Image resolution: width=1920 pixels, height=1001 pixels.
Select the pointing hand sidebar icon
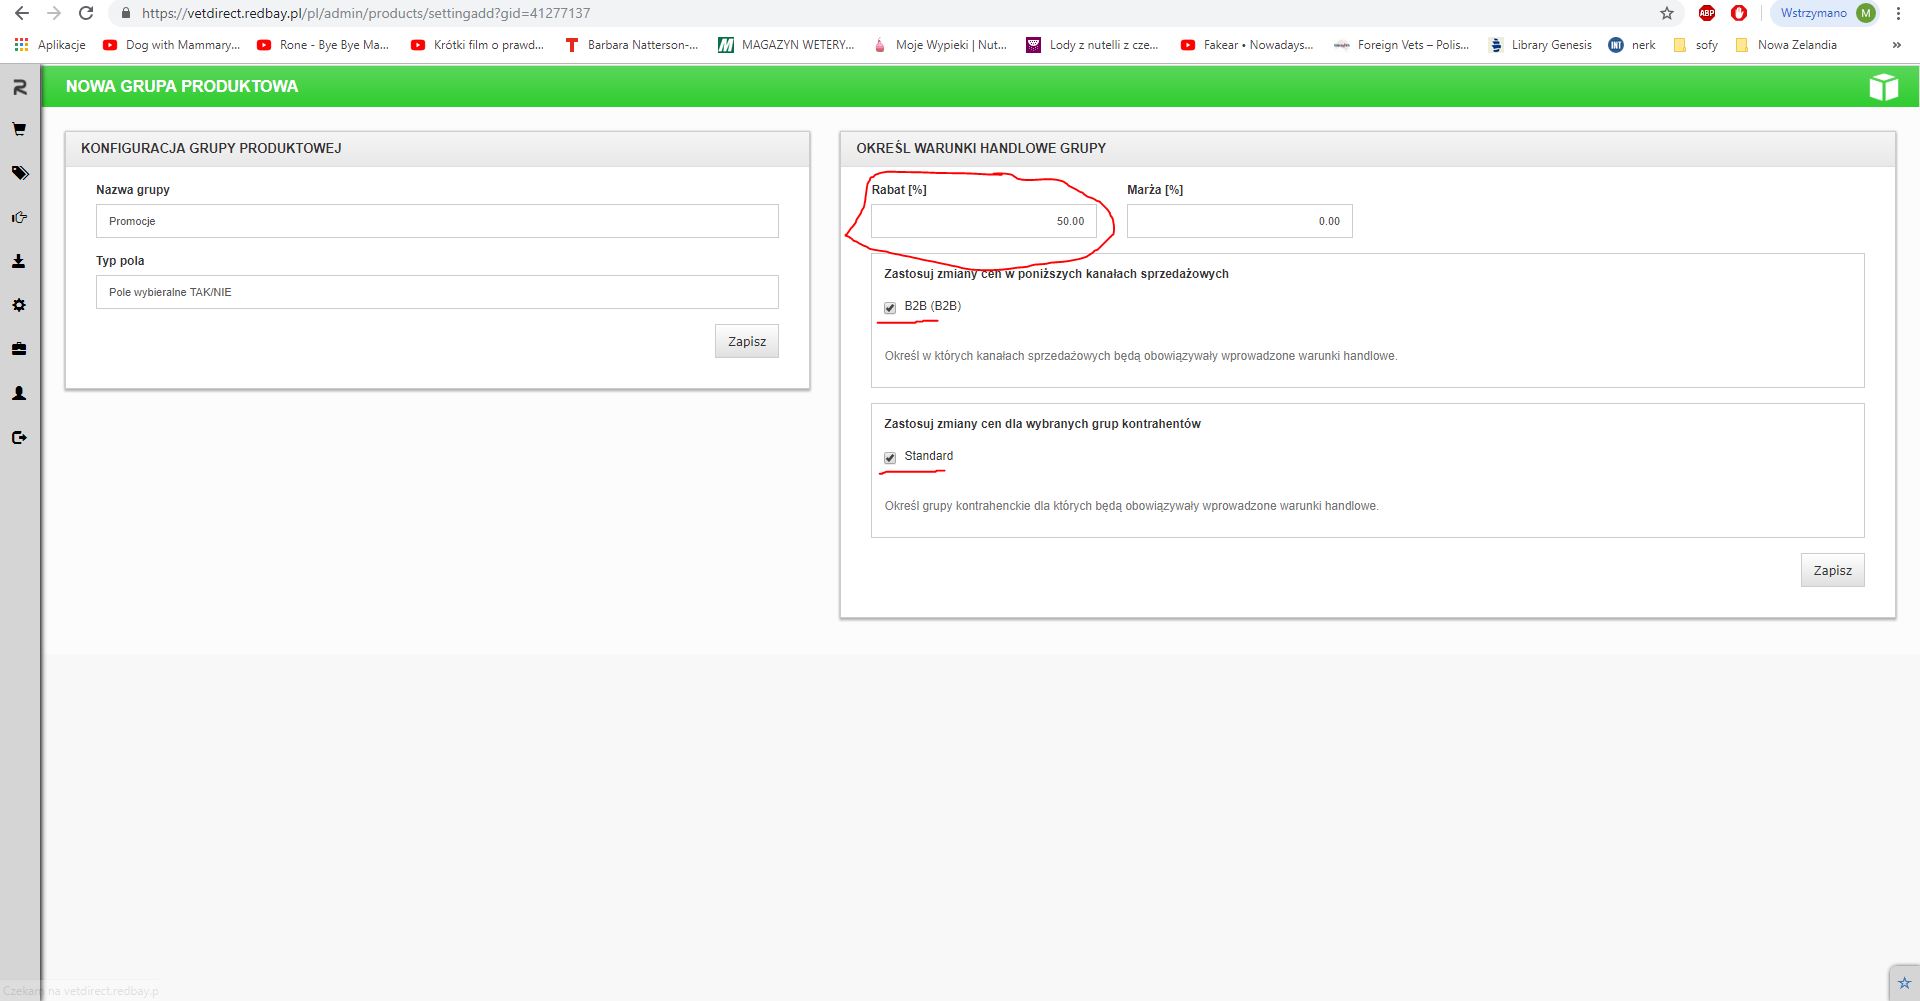[19, 217]
